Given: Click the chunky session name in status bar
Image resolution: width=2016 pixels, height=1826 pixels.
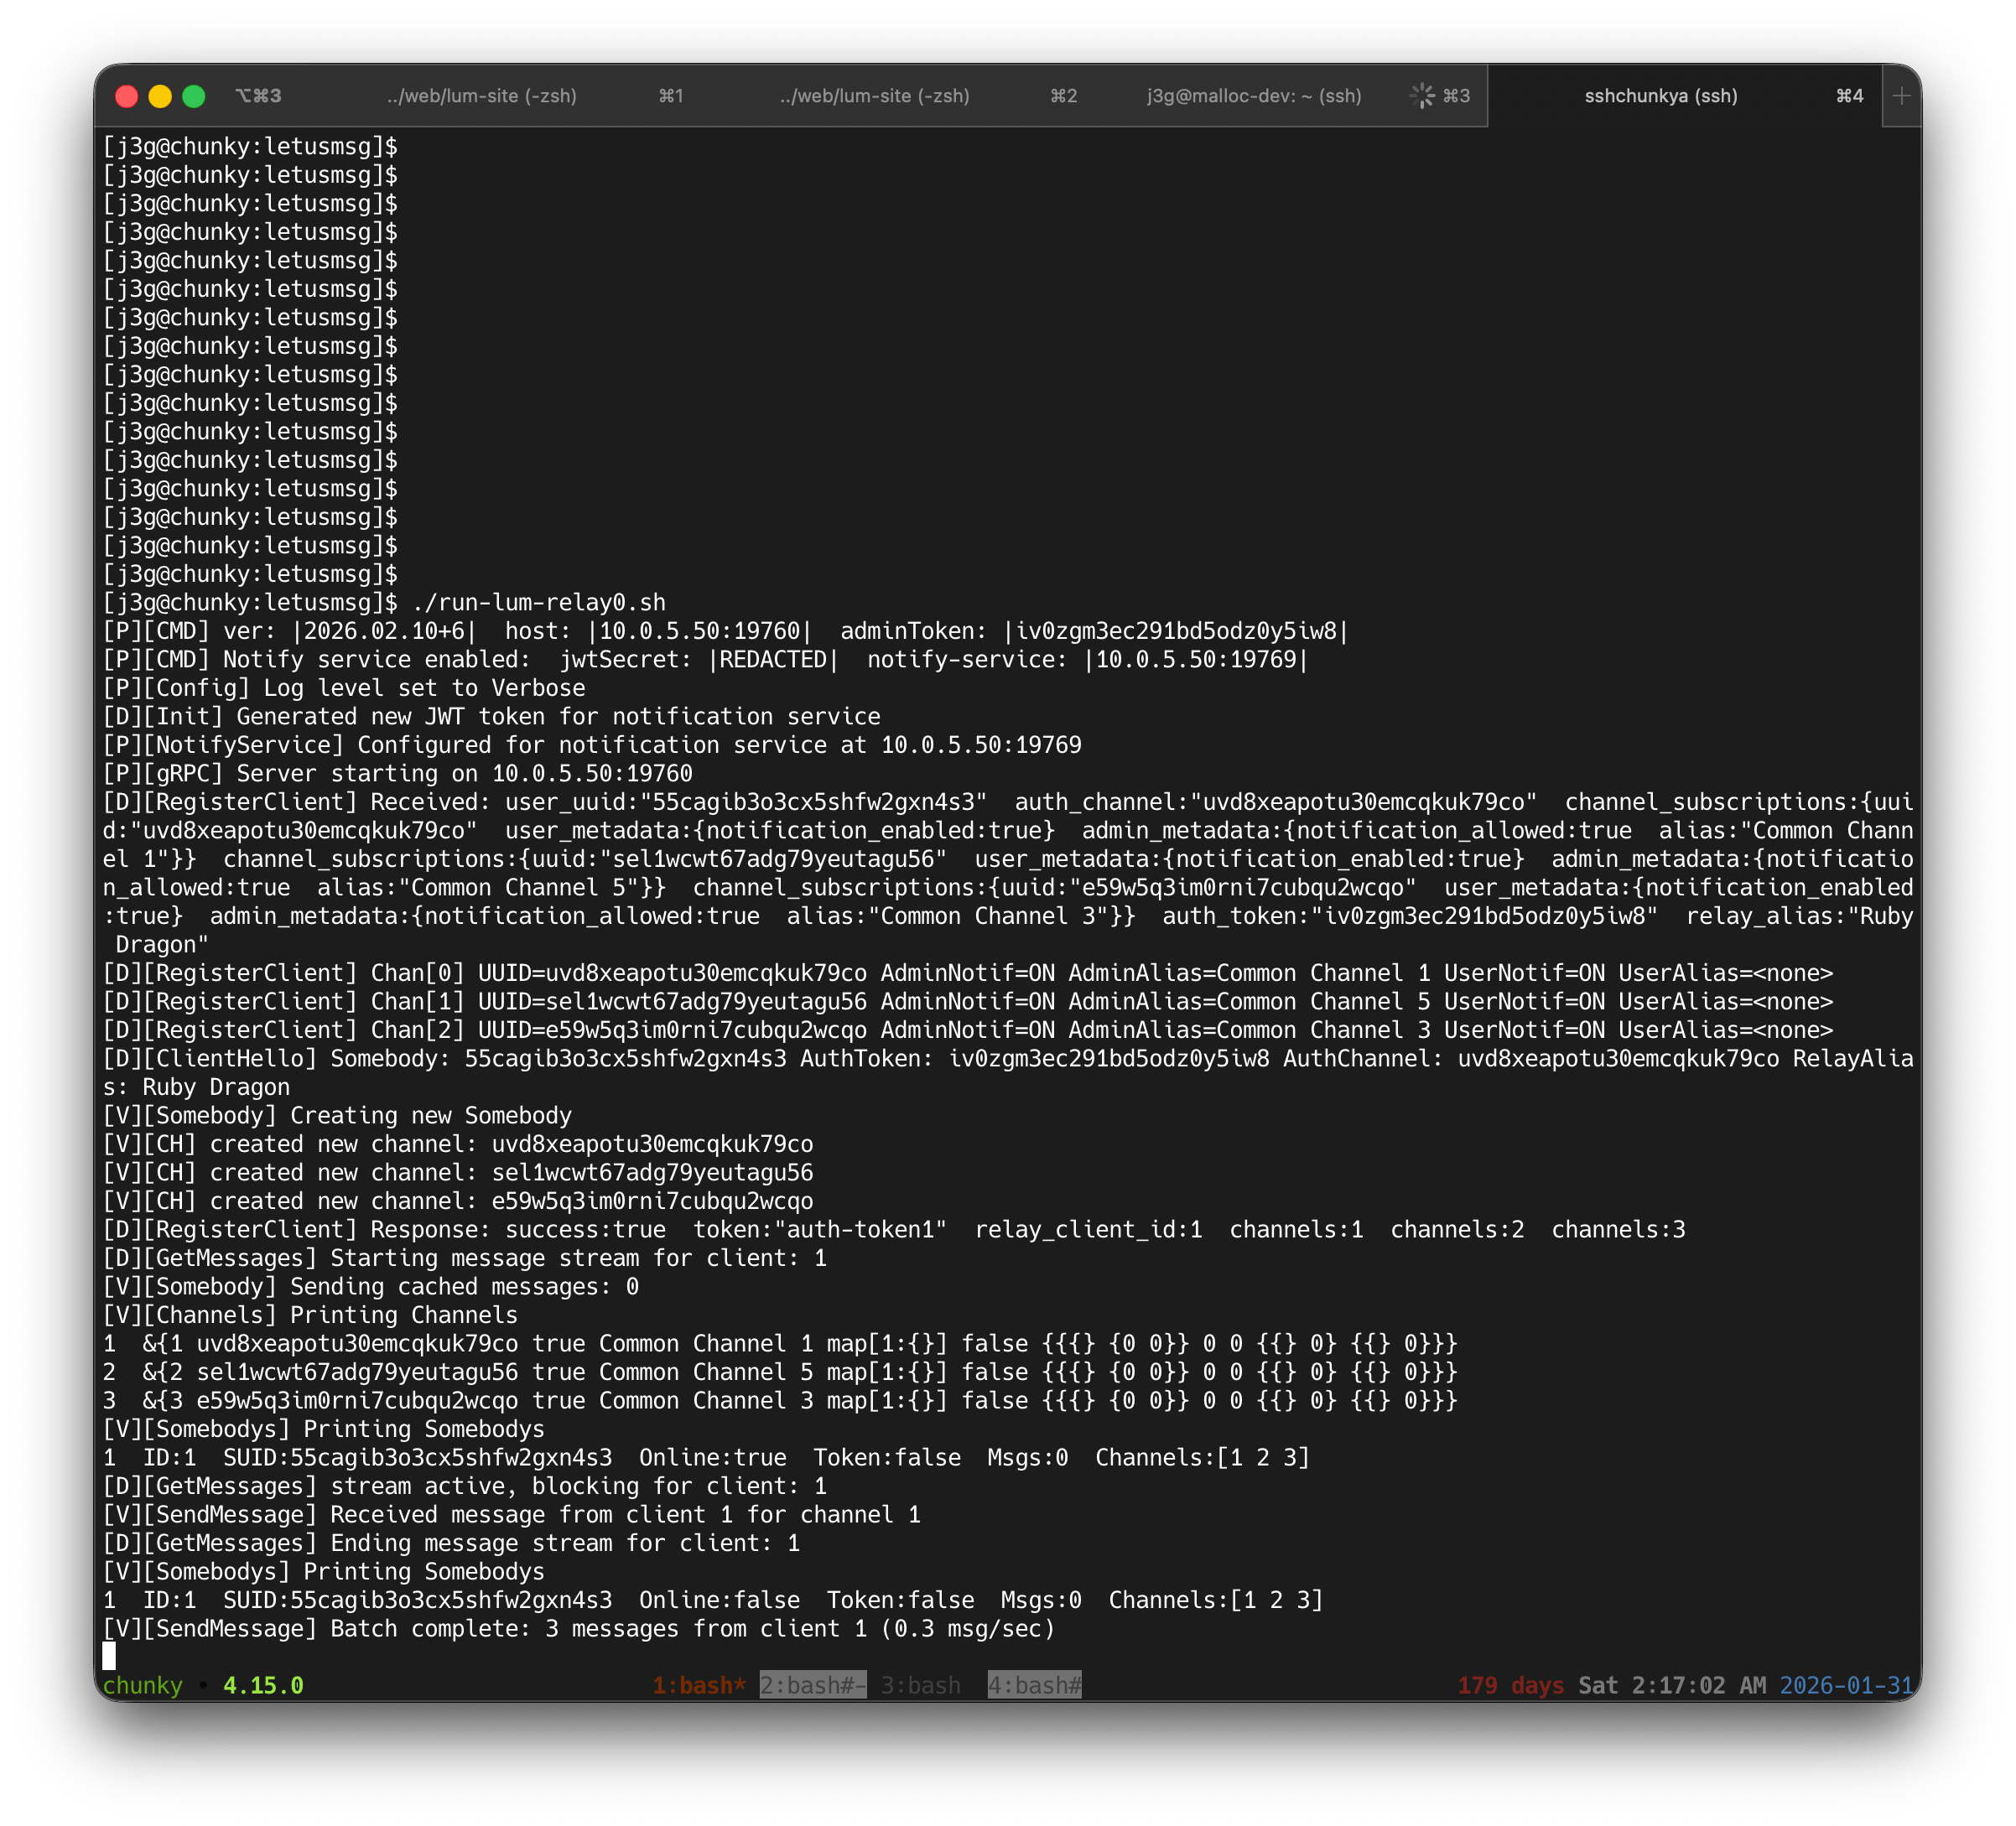Looking at the screenshot, I should (x=142, y=1685).
